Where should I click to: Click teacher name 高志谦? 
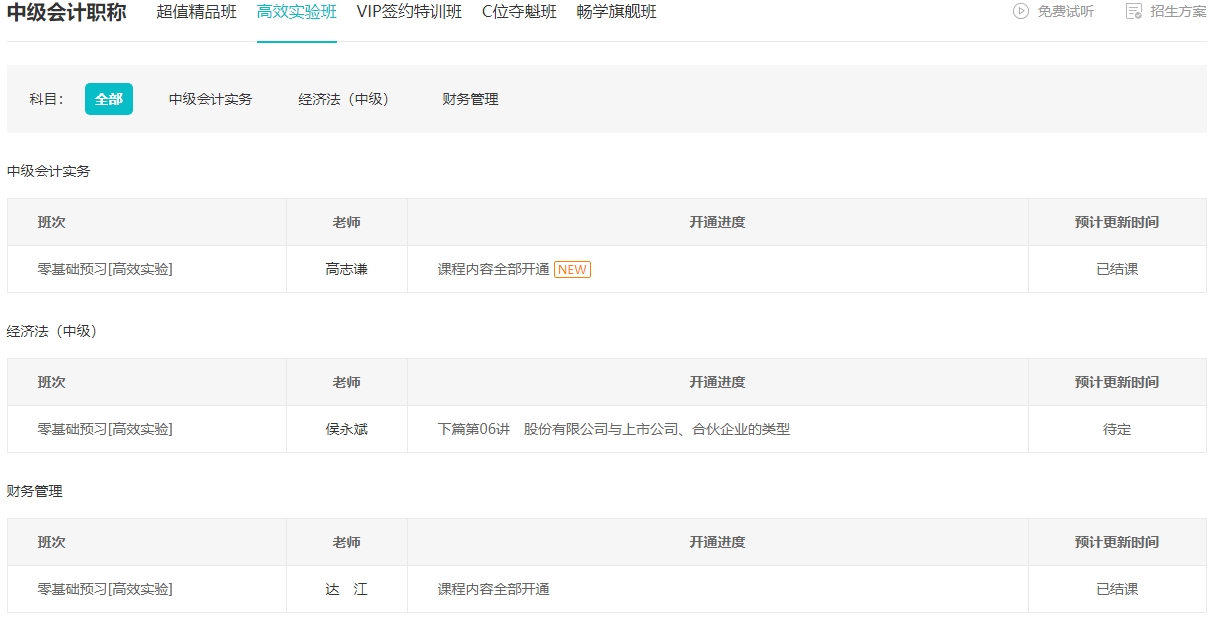point(346,269)
